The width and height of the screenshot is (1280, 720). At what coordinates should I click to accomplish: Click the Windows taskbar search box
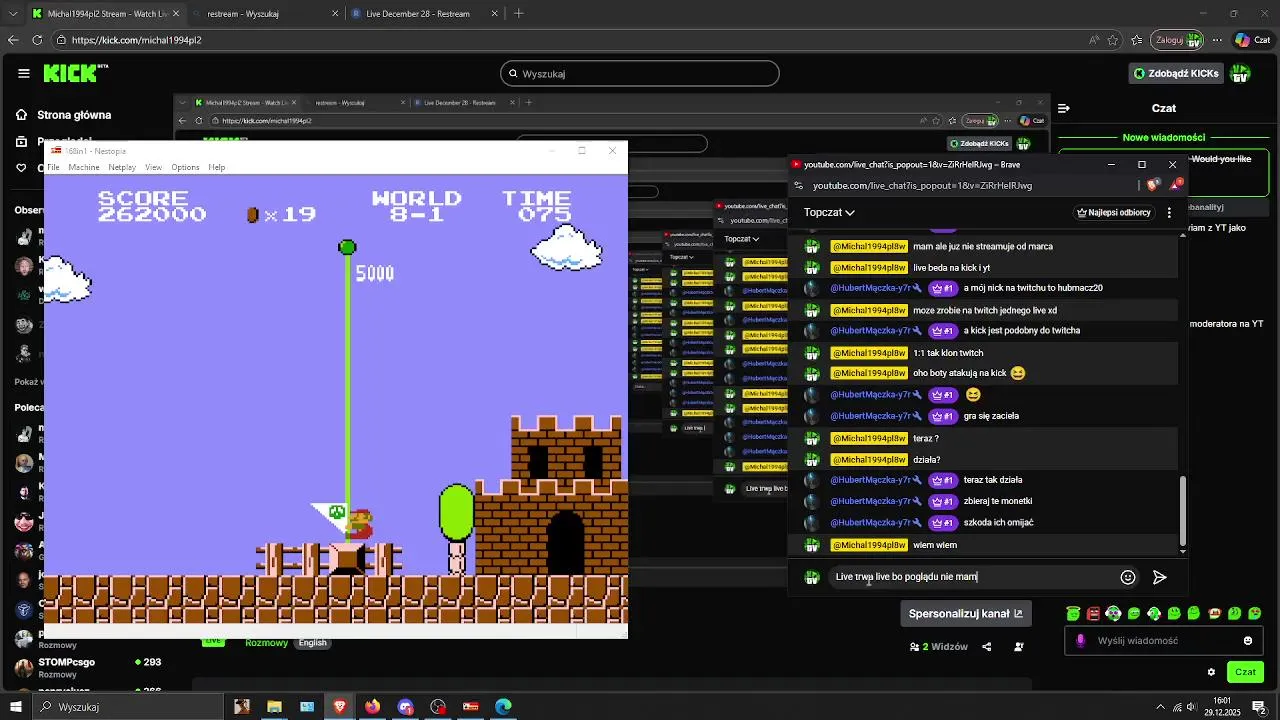pos(128,707)
